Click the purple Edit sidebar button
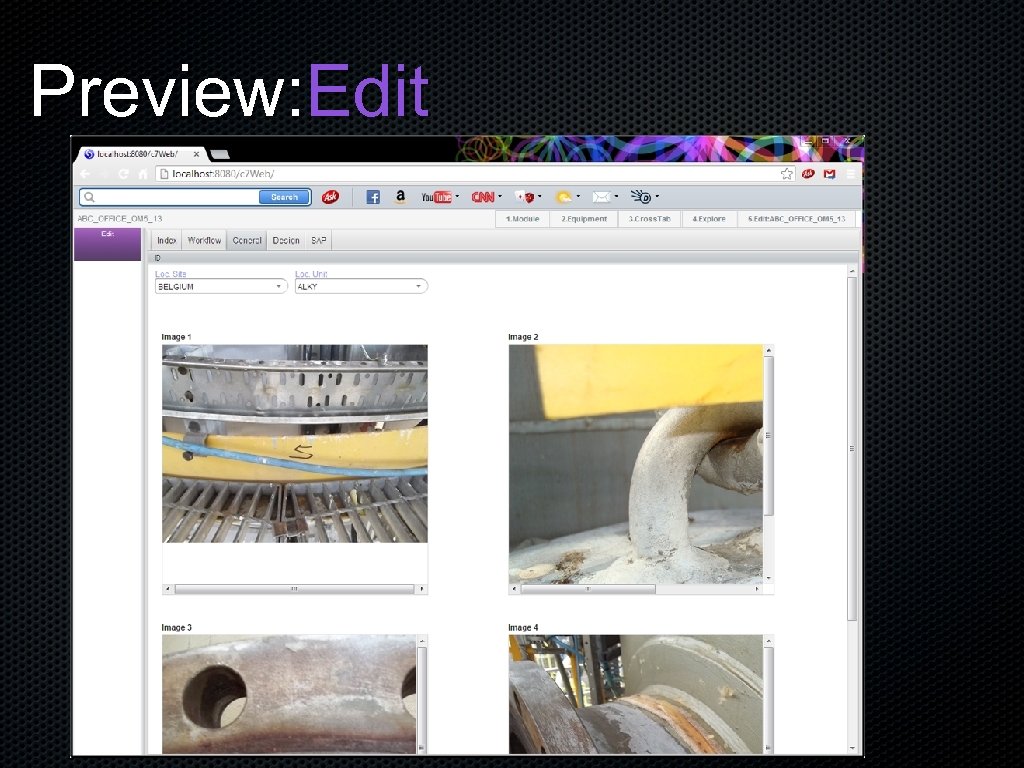The image size is (1024, 768). pyautogui.click(x=108, y=244)
